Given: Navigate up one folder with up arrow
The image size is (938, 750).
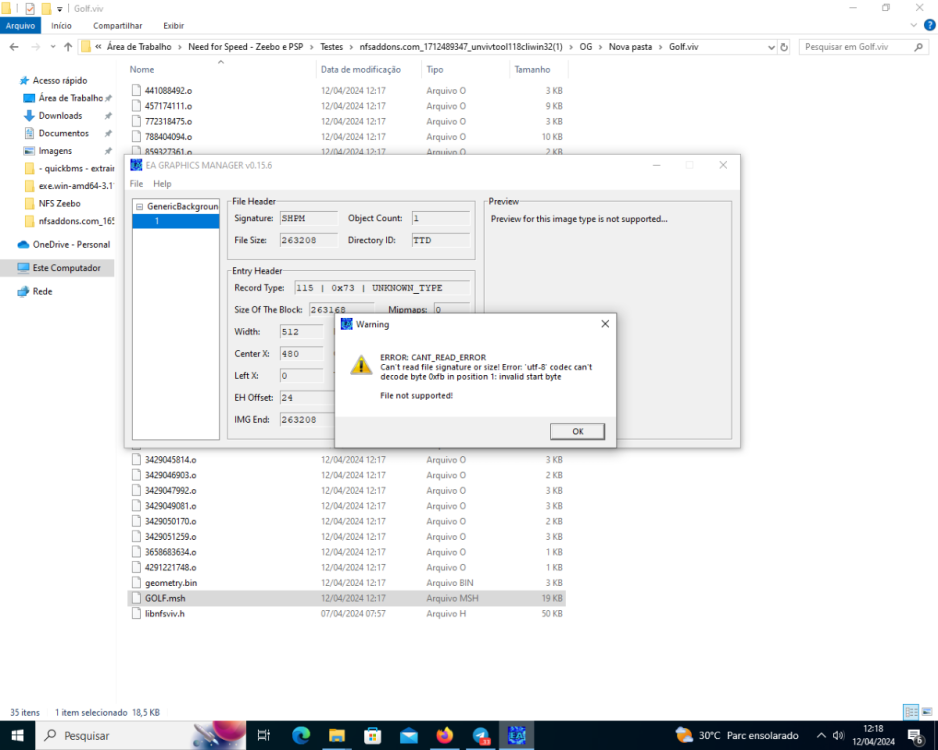Looking at the screenshot, I should 67,47.
